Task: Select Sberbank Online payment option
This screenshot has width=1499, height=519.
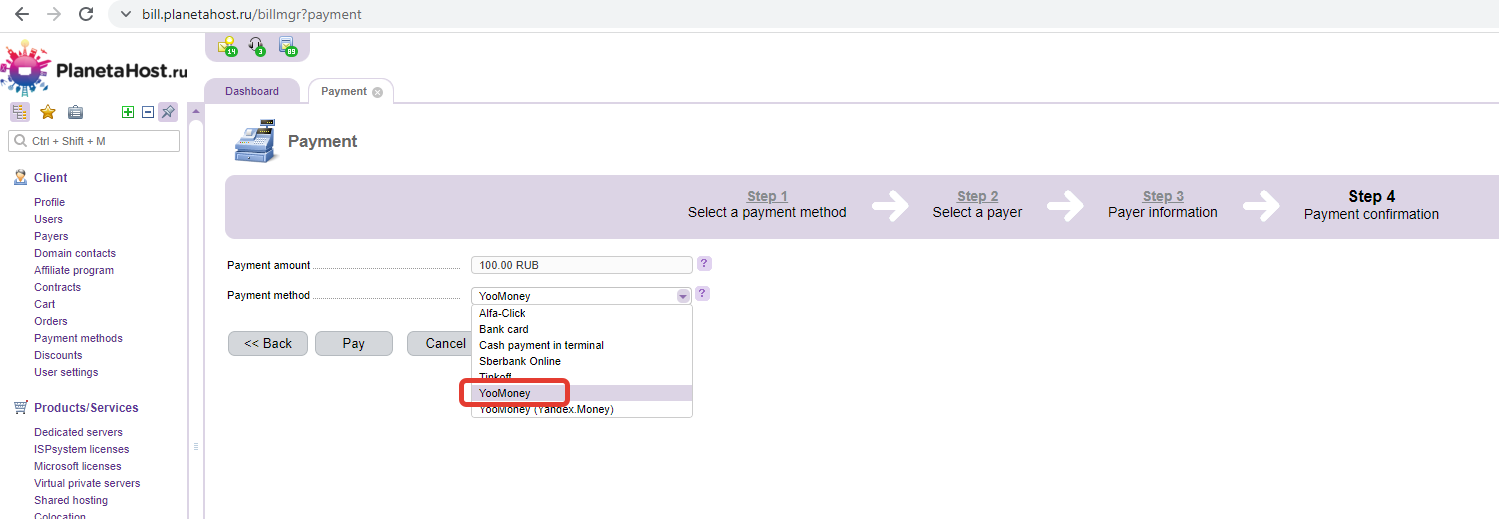Action: point(520,361)
